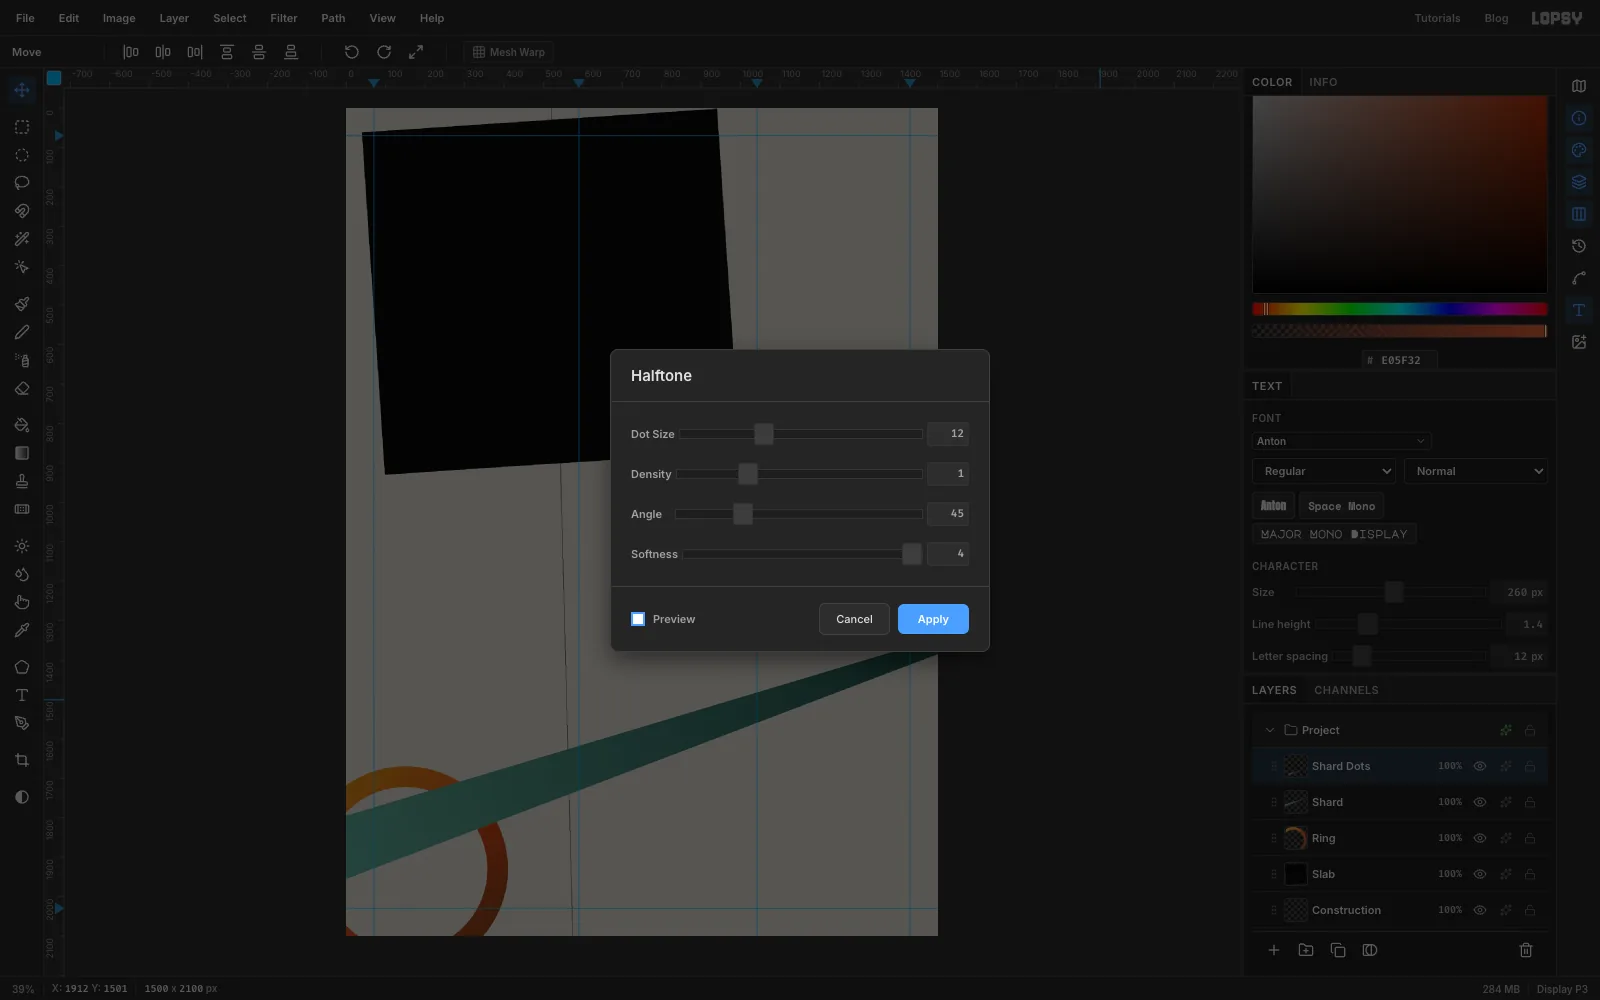
Task: Select the rectangular marquee tool
Action: [22, 127]
